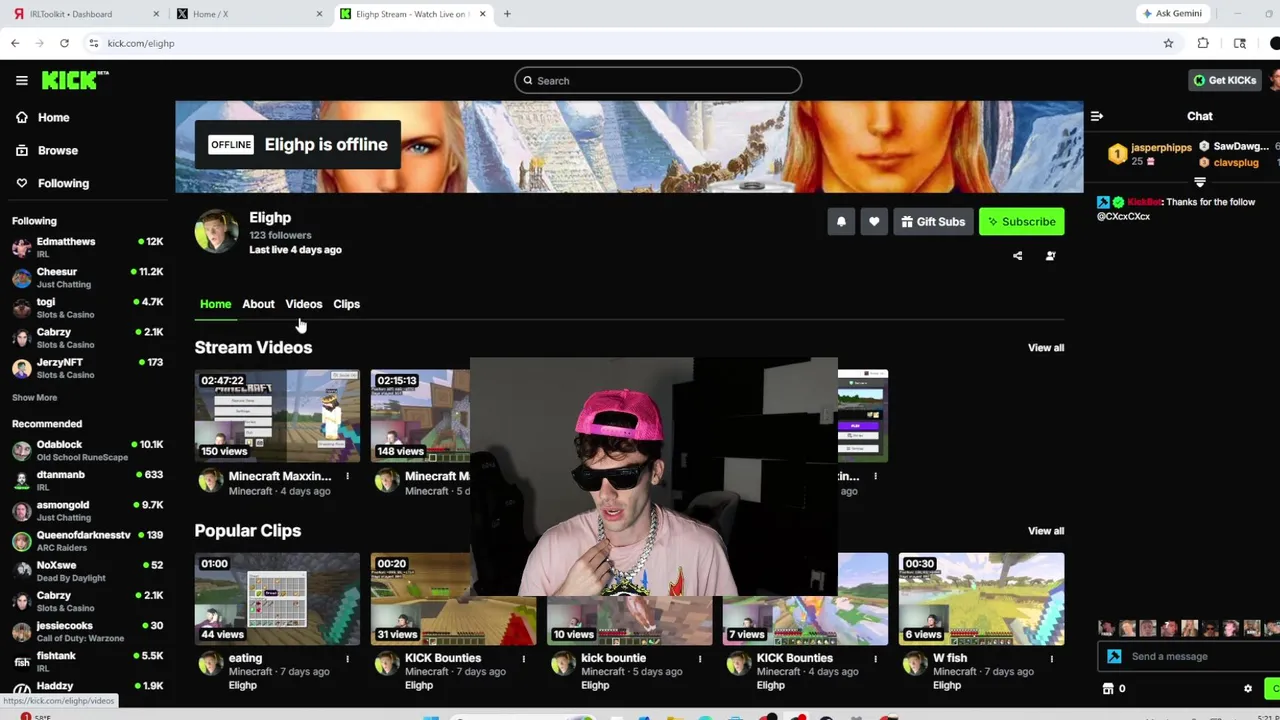The height and width of the screenshot is (720, 1280).
Task: Click the Get KICKs button
Action: pos(1224,80)
